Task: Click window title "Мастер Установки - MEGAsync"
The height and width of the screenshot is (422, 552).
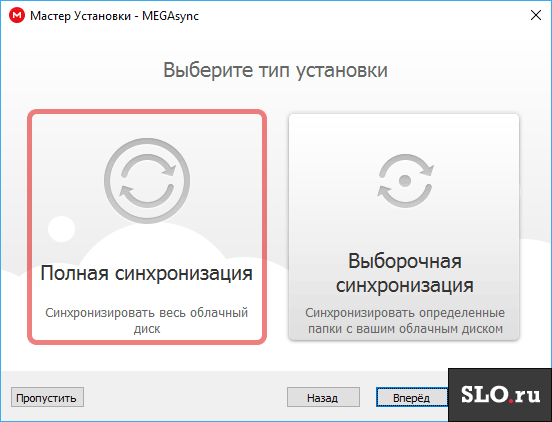Action: pyautogui.click(x=114, y=16)
